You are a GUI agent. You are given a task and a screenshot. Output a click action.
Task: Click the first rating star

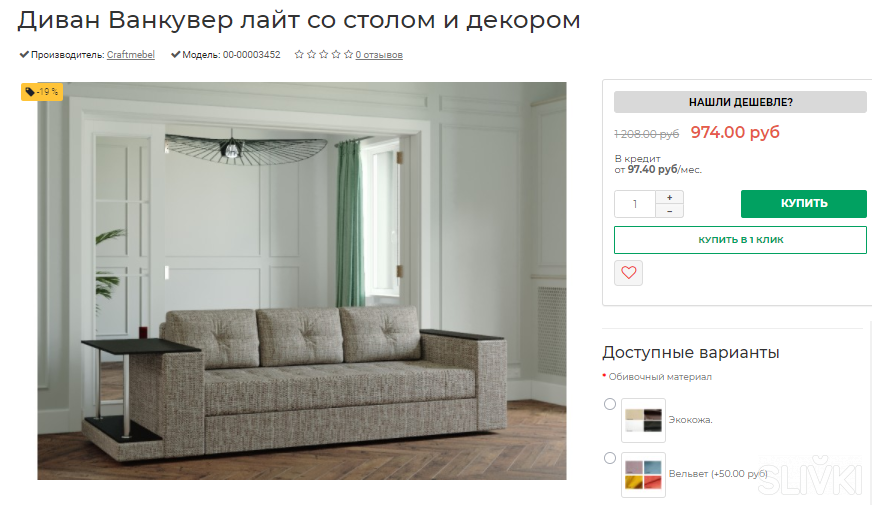299,55
